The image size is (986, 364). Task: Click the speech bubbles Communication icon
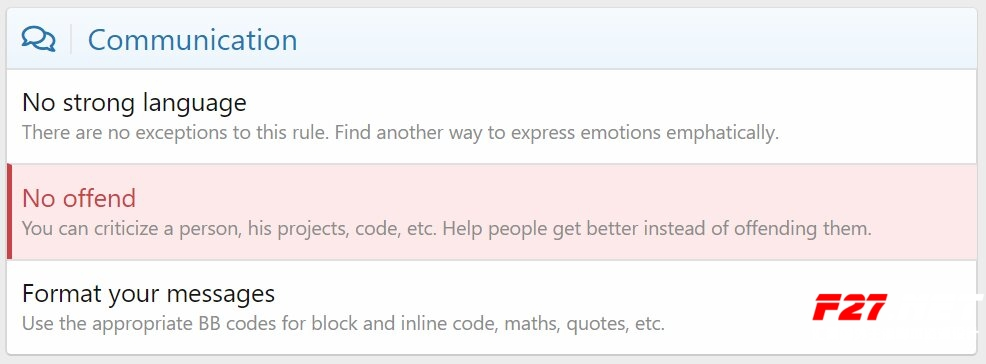pos(38,39)
